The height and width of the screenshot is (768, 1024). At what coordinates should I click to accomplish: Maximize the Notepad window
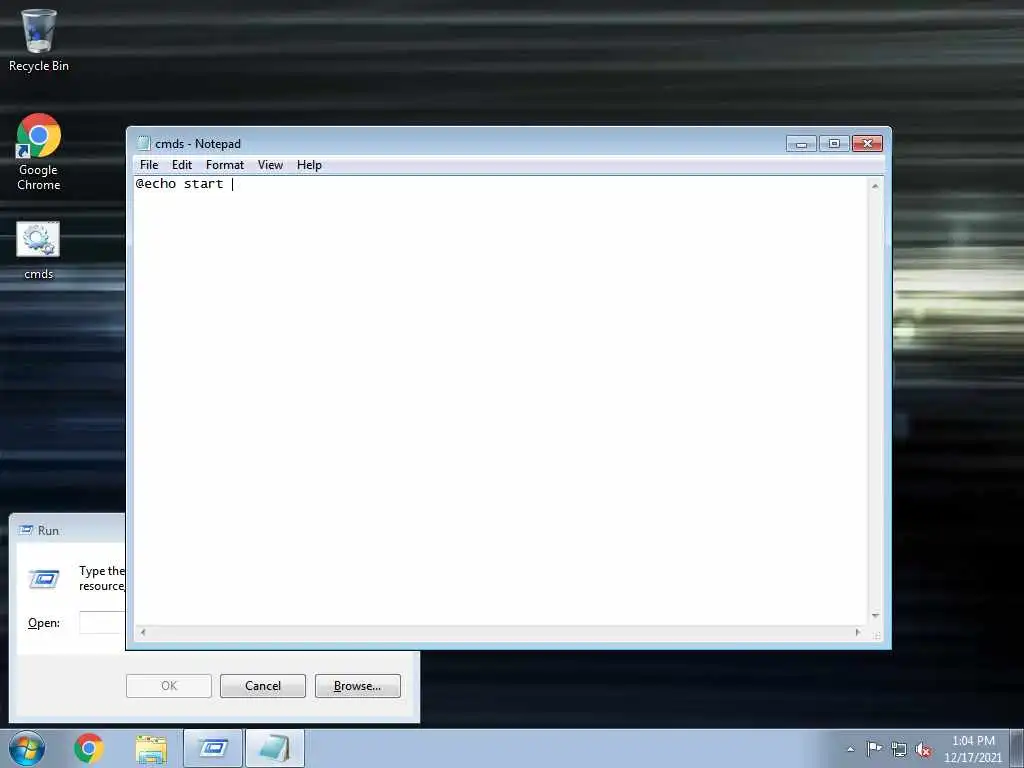[x=834, y=144]
